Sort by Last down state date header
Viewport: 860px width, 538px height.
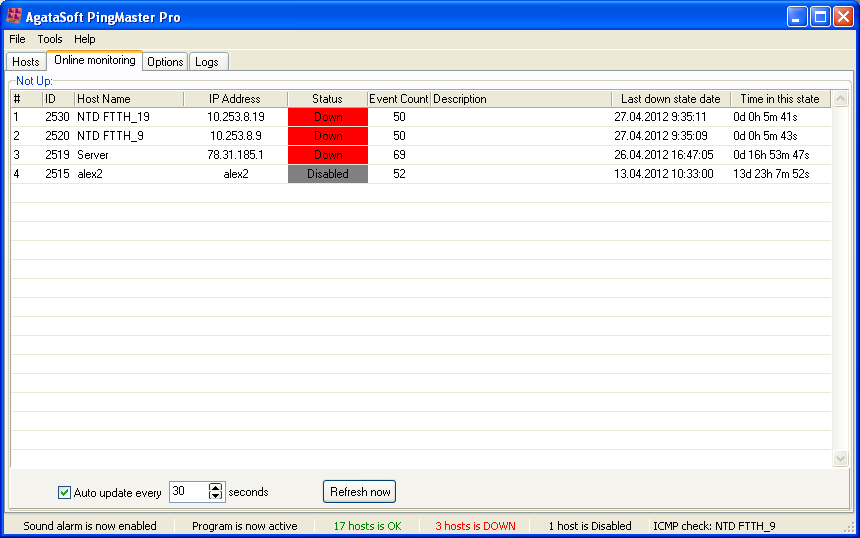point(671,99)
